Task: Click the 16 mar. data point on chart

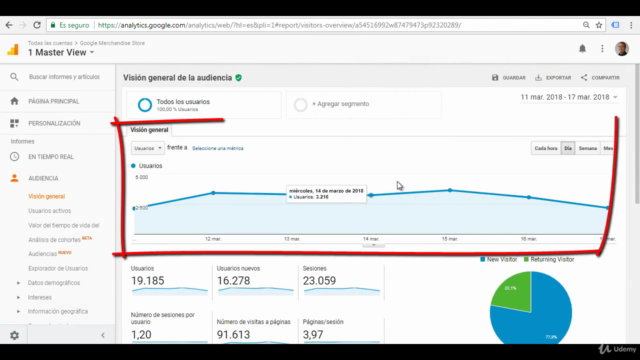Action: tap(529, 197)
